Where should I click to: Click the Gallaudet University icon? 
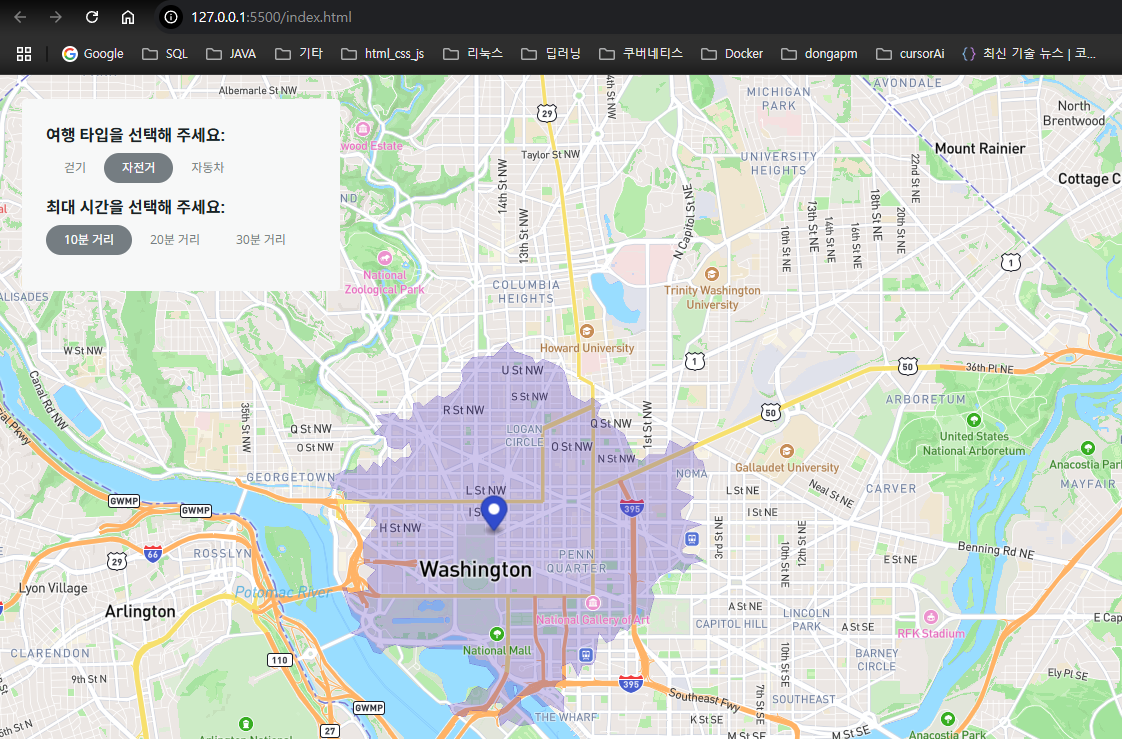(x=786, y=451)
